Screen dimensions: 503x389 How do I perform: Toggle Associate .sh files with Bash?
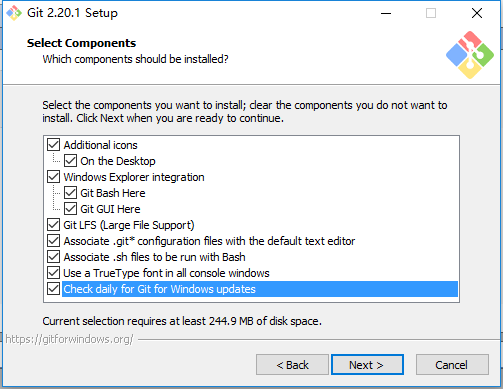(53, 257)
